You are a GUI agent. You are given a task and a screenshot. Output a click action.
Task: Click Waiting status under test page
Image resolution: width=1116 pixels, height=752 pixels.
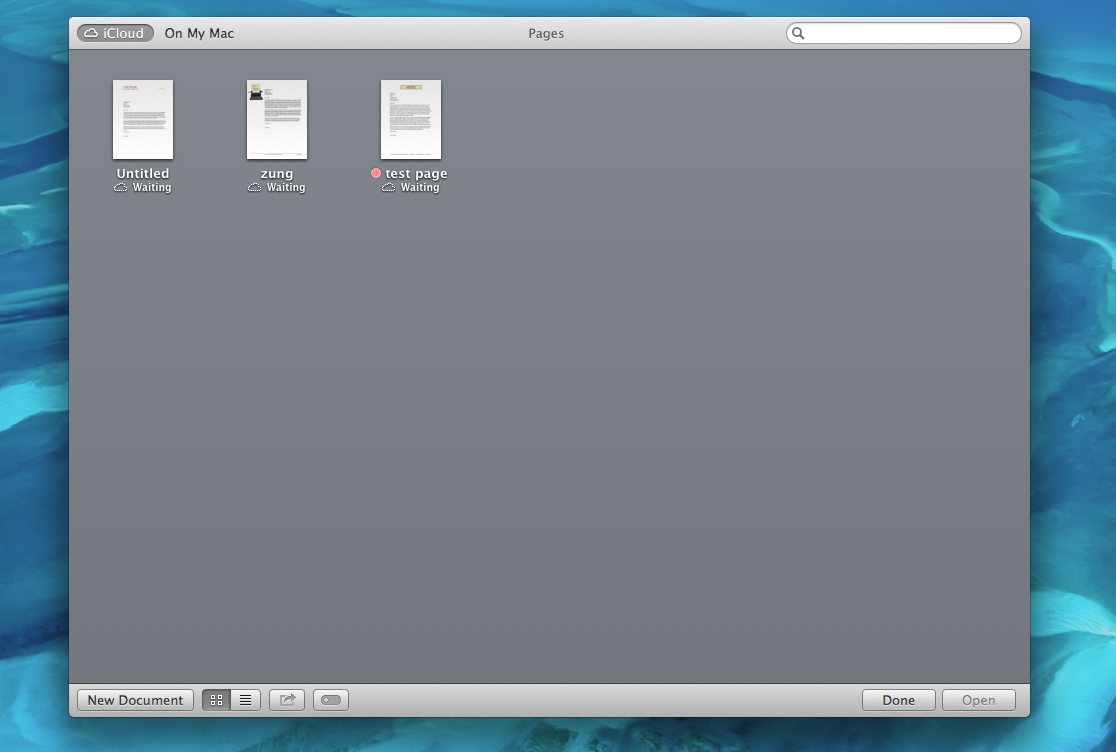(x=420, y=188)
